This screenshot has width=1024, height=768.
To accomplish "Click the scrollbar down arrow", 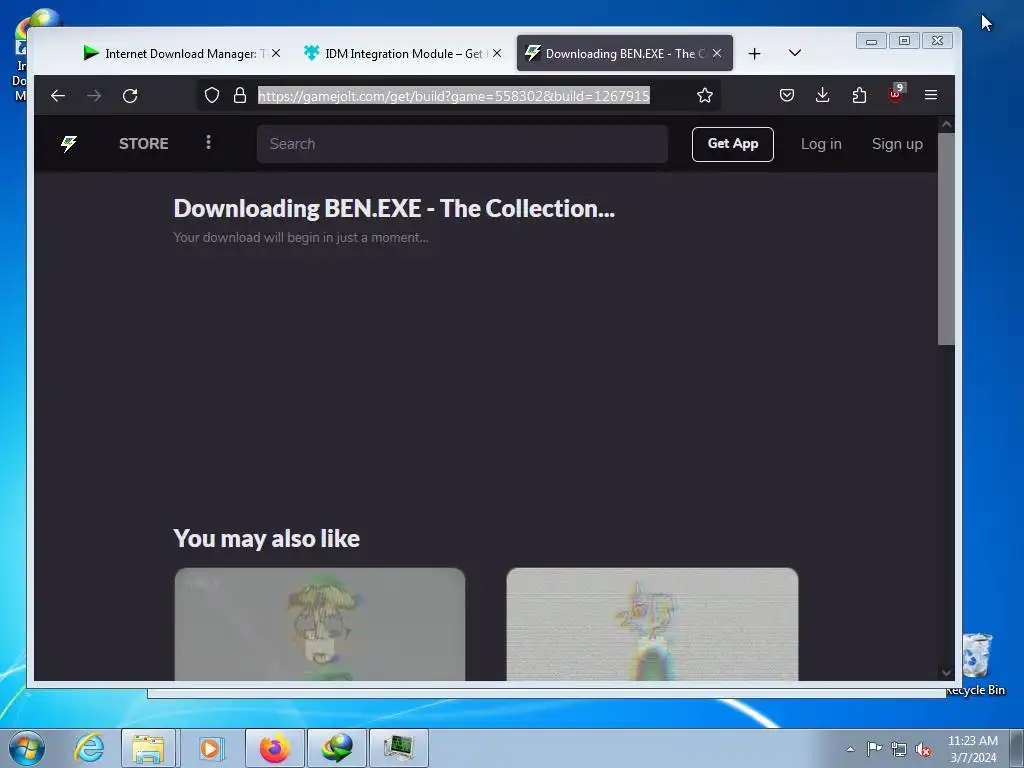I will 946,673.
